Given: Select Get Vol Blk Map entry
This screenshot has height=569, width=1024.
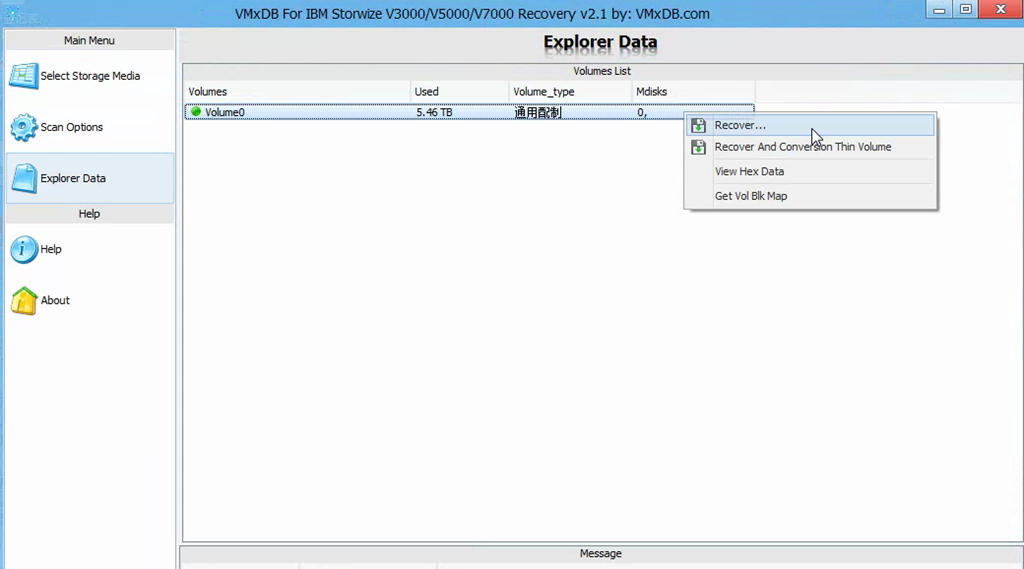Looking at the screenshot, I should click(x=810, y=196).
